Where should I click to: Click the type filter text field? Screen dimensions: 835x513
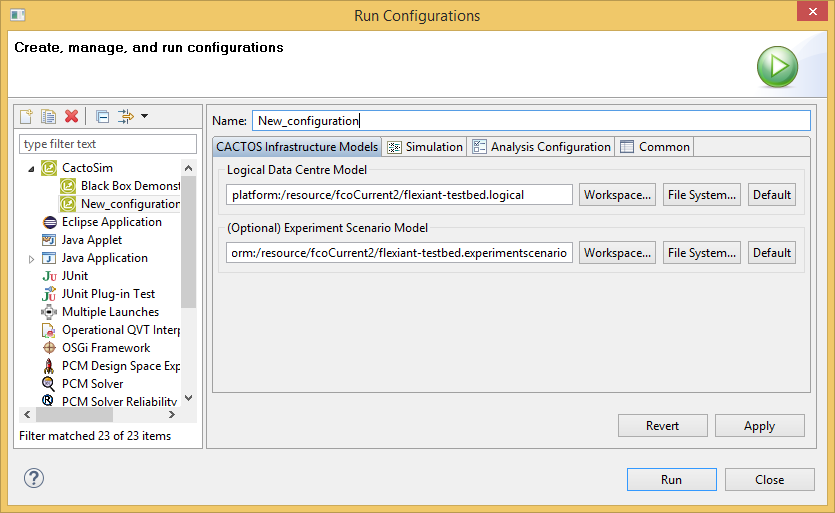108,144
